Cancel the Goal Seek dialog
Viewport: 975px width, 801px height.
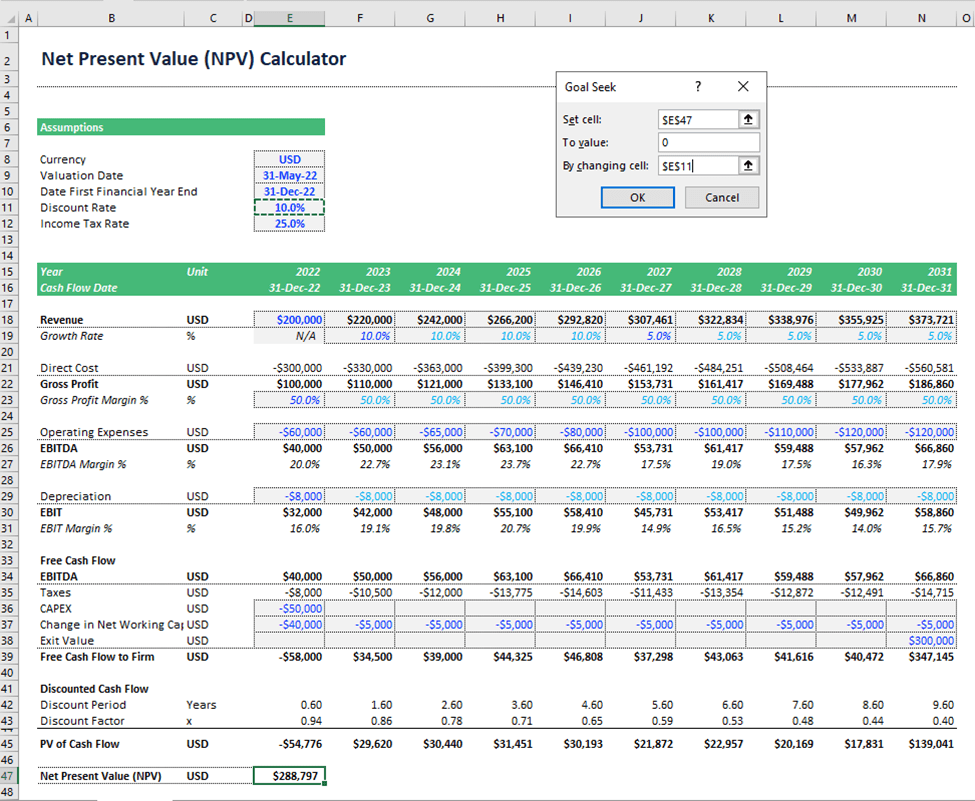pos(721,198)
